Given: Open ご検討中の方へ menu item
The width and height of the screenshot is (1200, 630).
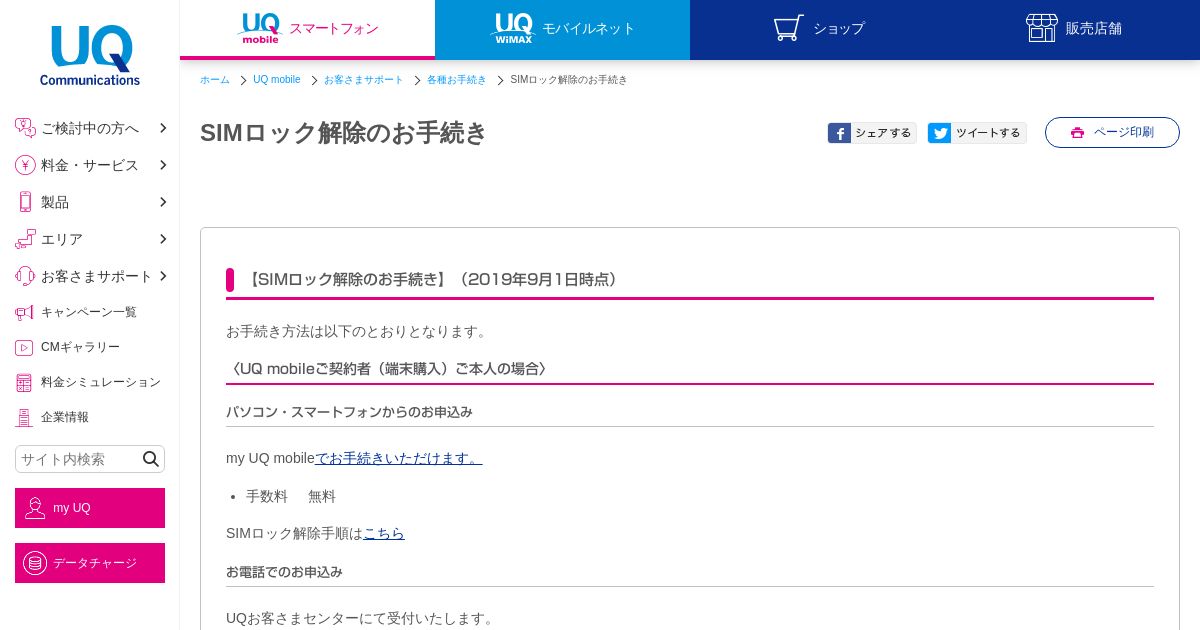Looking at the screenshot, I should pos(90,128).
